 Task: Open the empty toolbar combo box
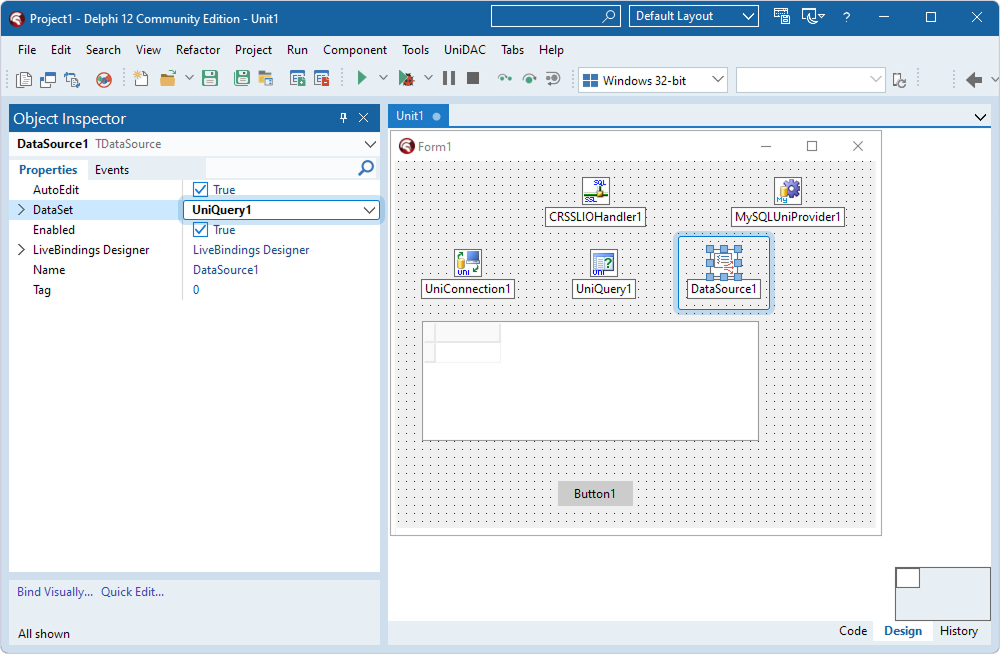(x=810, y=80)
